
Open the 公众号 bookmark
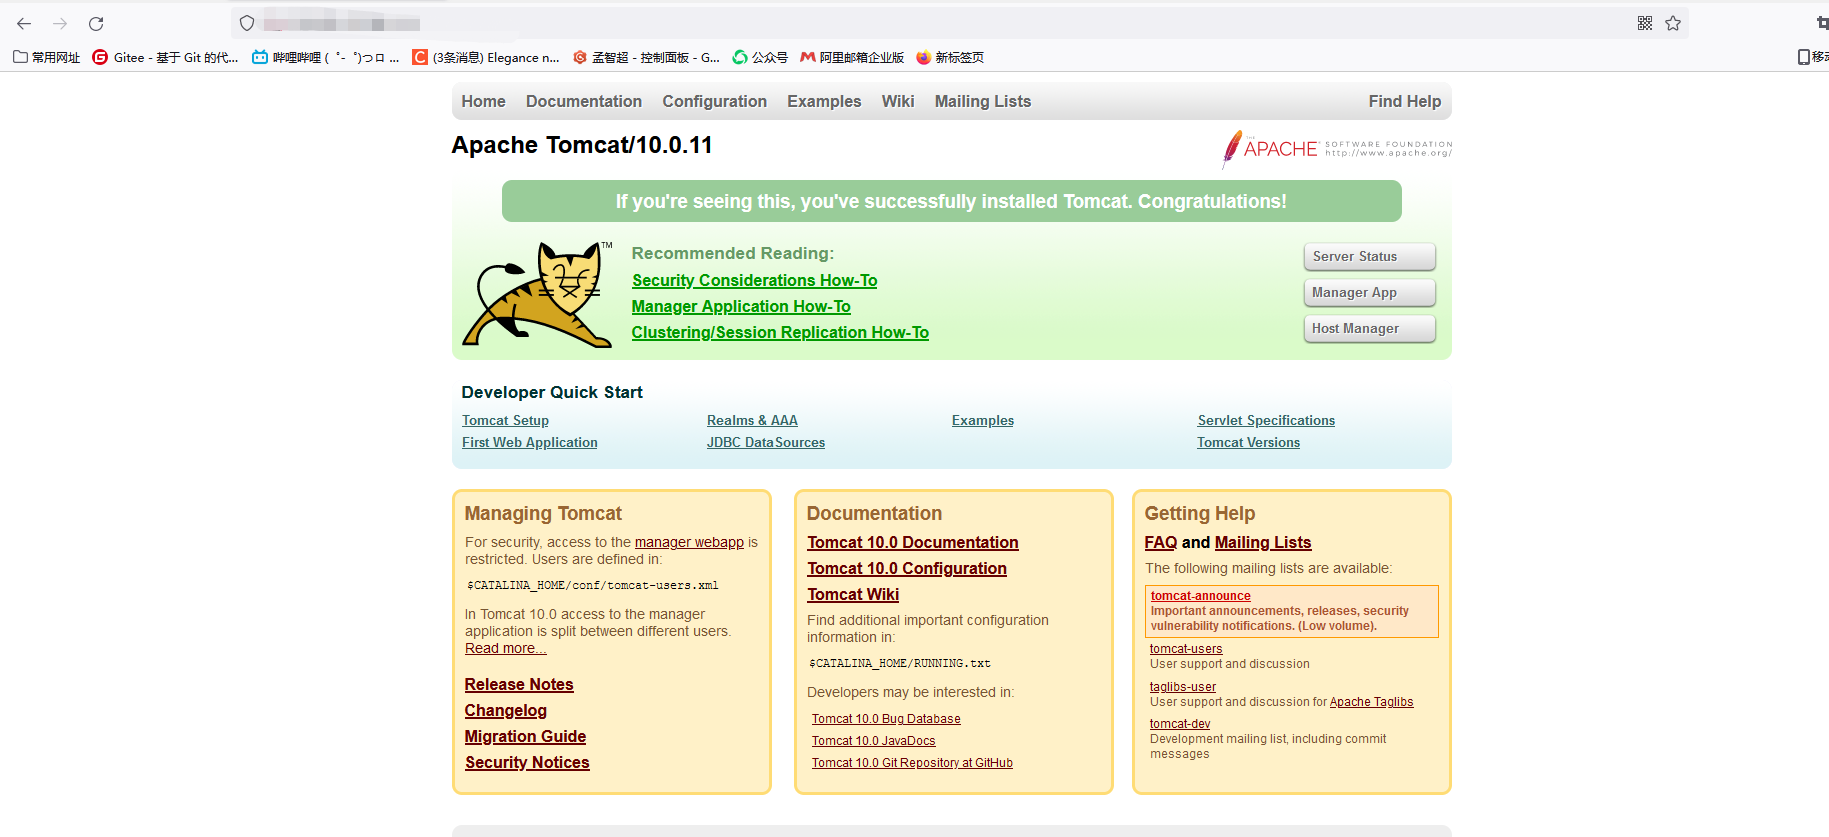coord(760,57)
